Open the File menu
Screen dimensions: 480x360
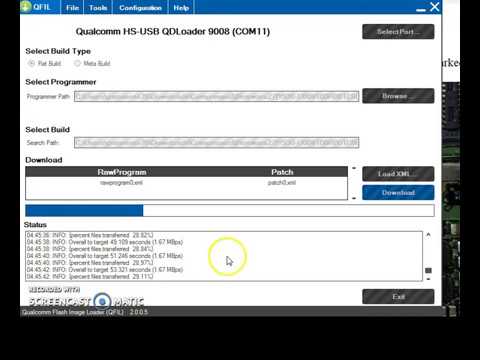[x=72, y=7]
